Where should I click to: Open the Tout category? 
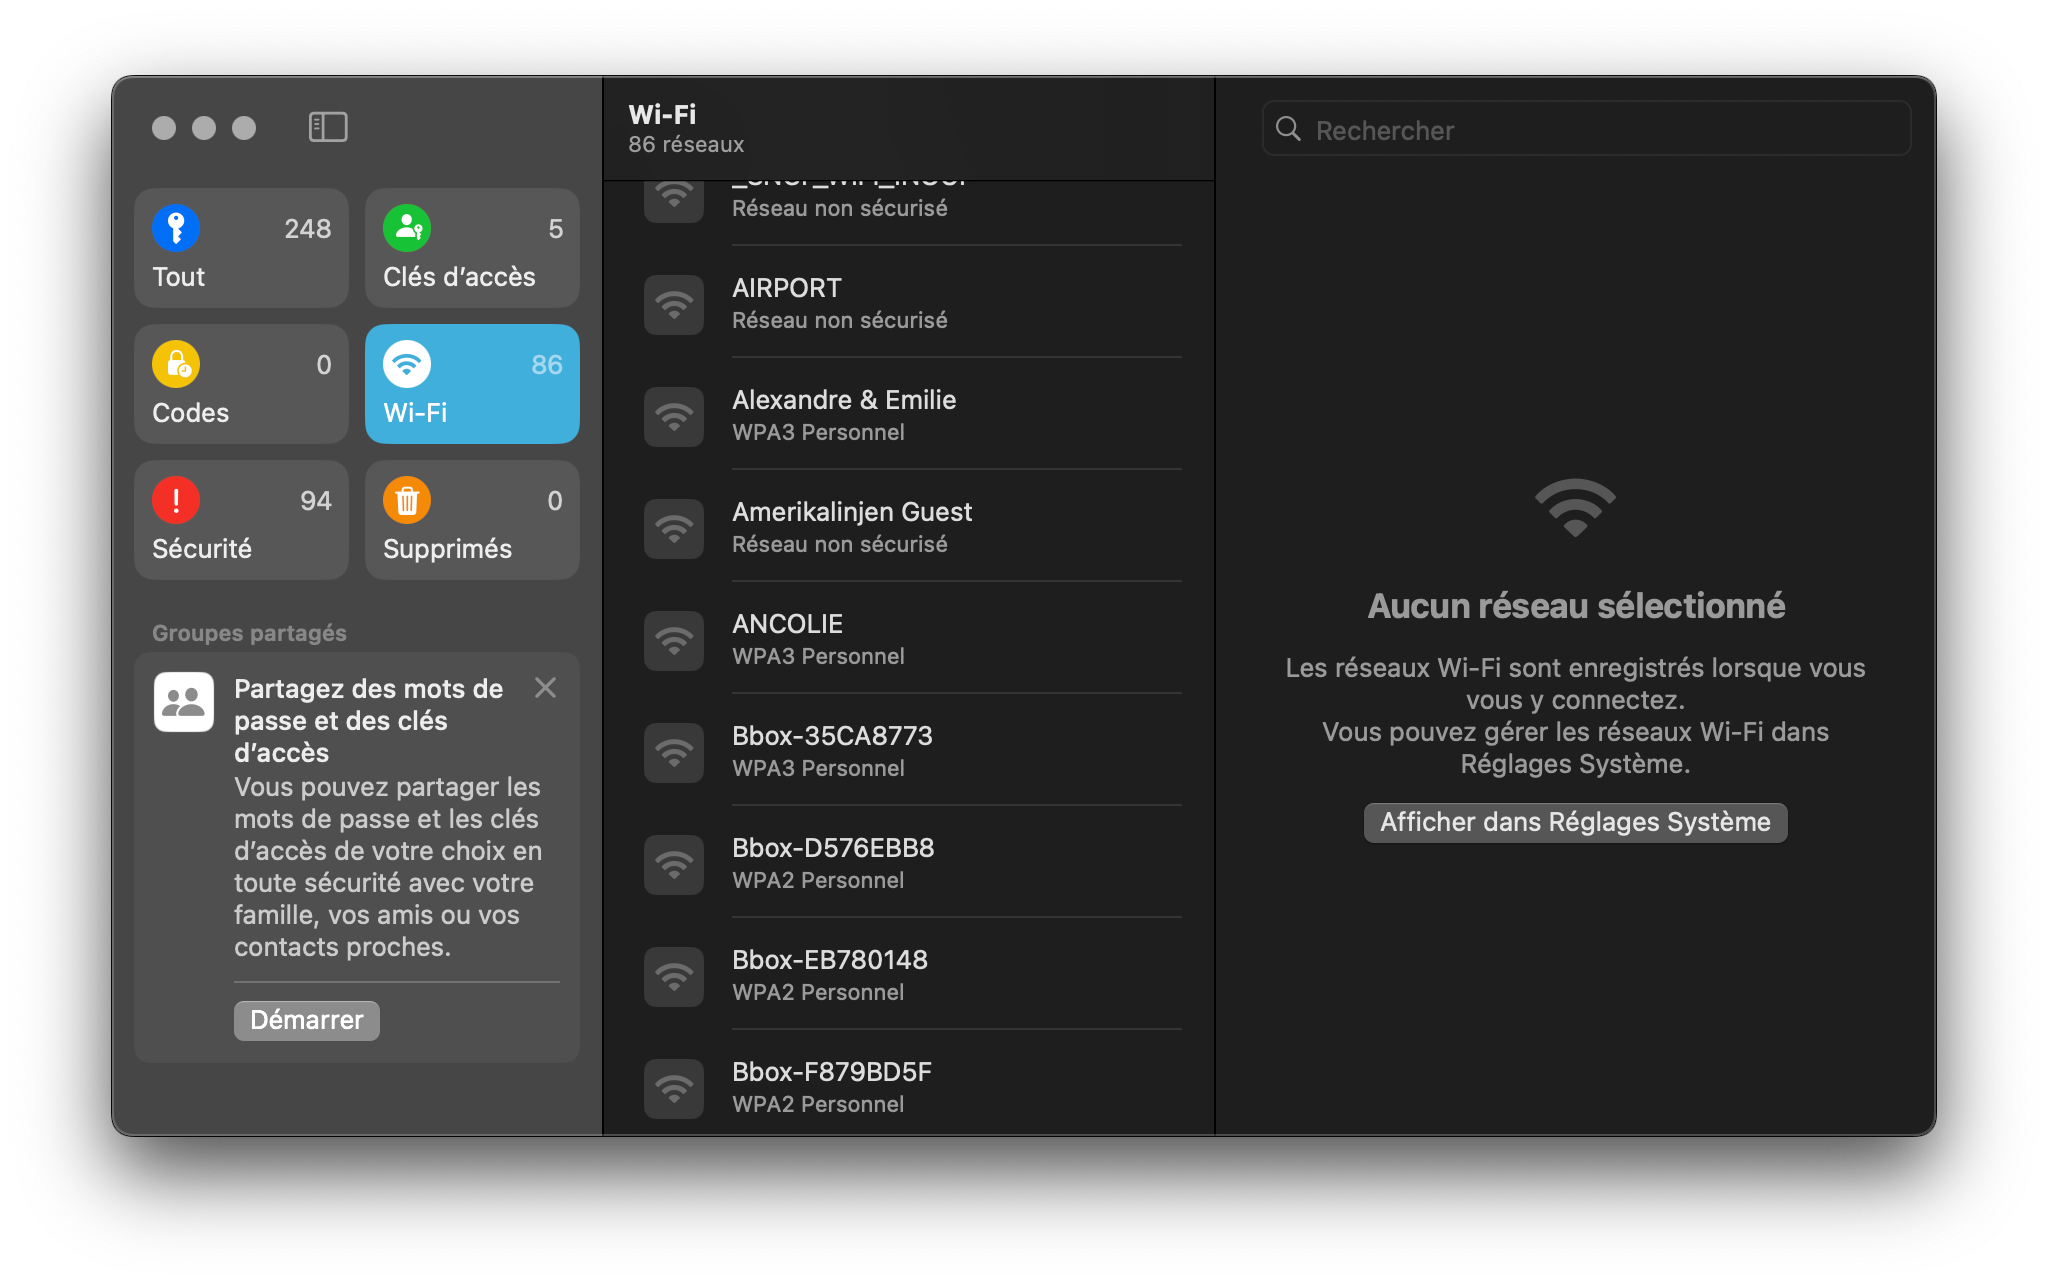pyautogui.click(x=241, y=248)
